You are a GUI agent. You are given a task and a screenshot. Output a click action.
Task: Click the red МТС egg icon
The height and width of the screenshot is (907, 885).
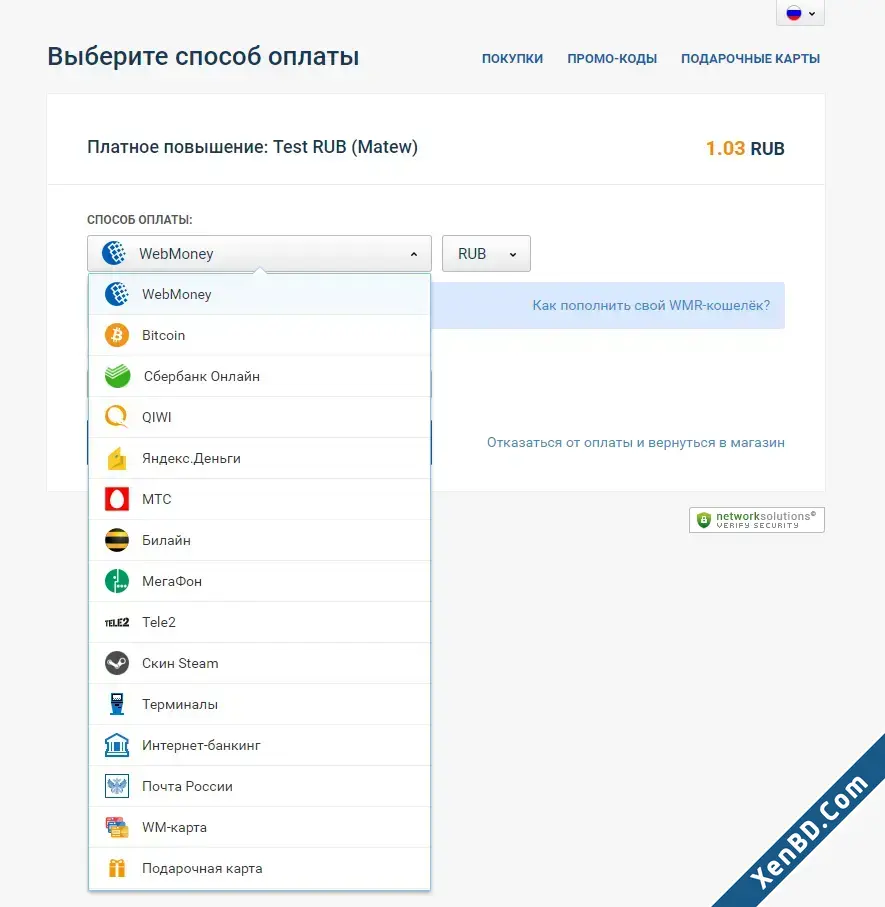tap(117, 499)
